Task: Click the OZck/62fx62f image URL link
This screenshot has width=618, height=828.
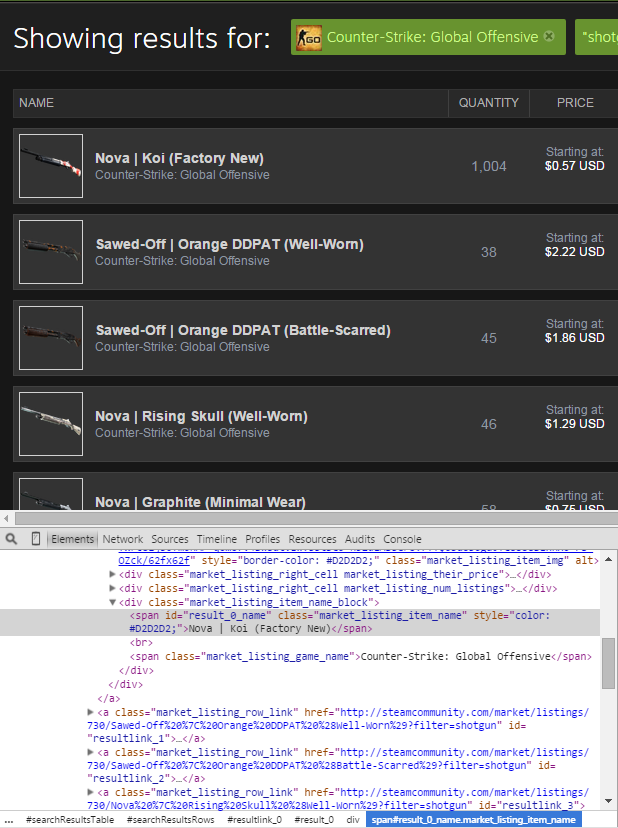Action: click(154, 560)
